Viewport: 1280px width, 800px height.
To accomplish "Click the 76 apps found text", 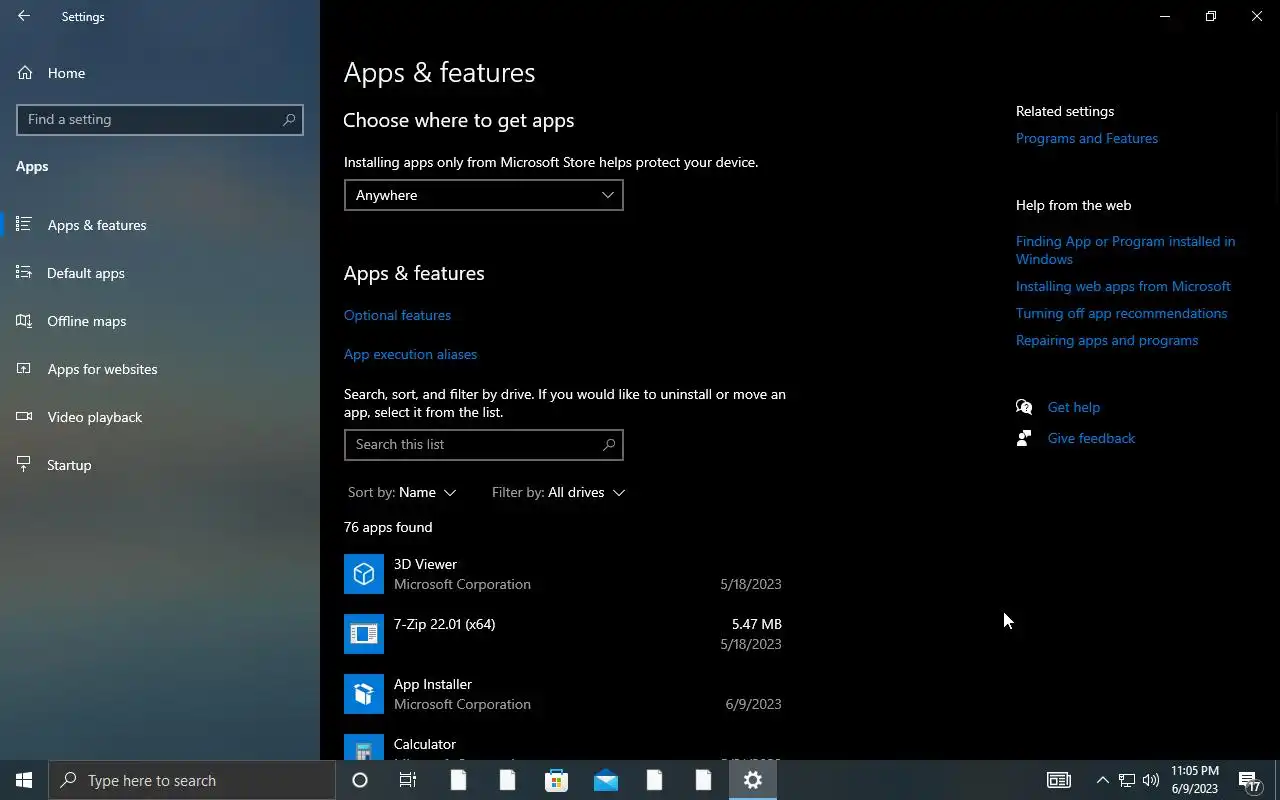I will pyautogui.click(x=388, y=527).
